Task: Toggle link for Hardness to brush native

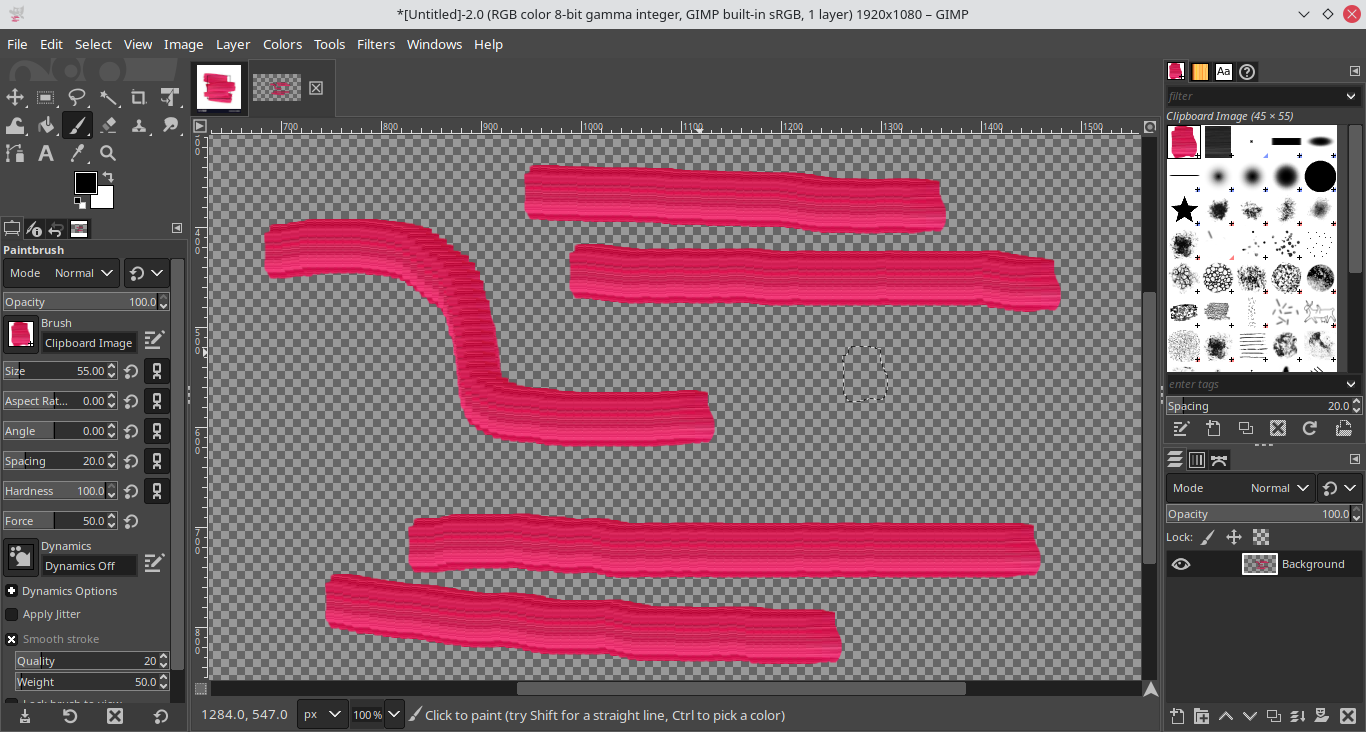Action: [157, 491]
